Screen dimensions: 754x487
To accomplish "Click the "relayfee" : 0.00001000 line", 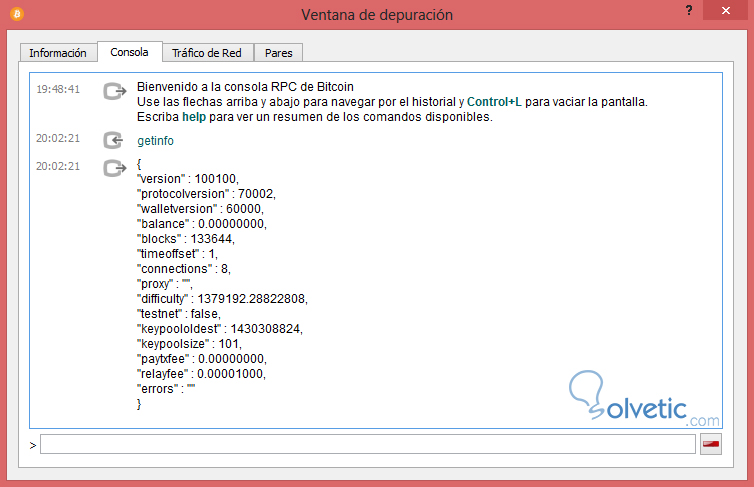I will [201, 374].
